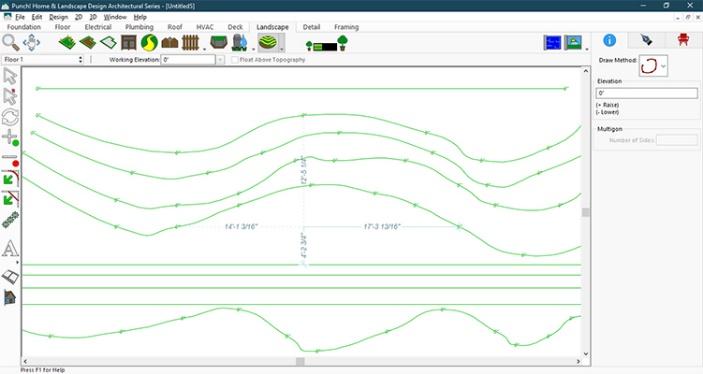Expand the view icons options arrow
703x374 pixels.
586,48
